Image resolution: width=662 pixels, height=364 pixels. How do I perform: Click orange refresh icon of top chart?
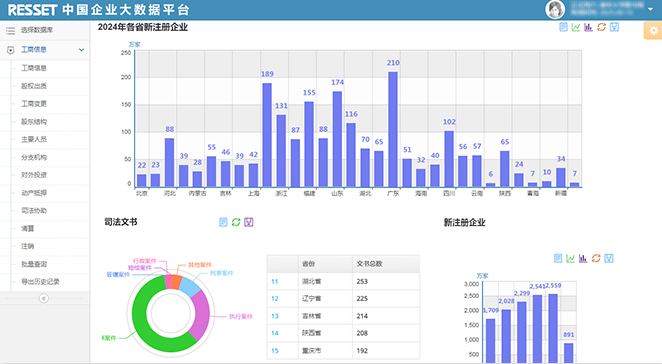[602, 27]
